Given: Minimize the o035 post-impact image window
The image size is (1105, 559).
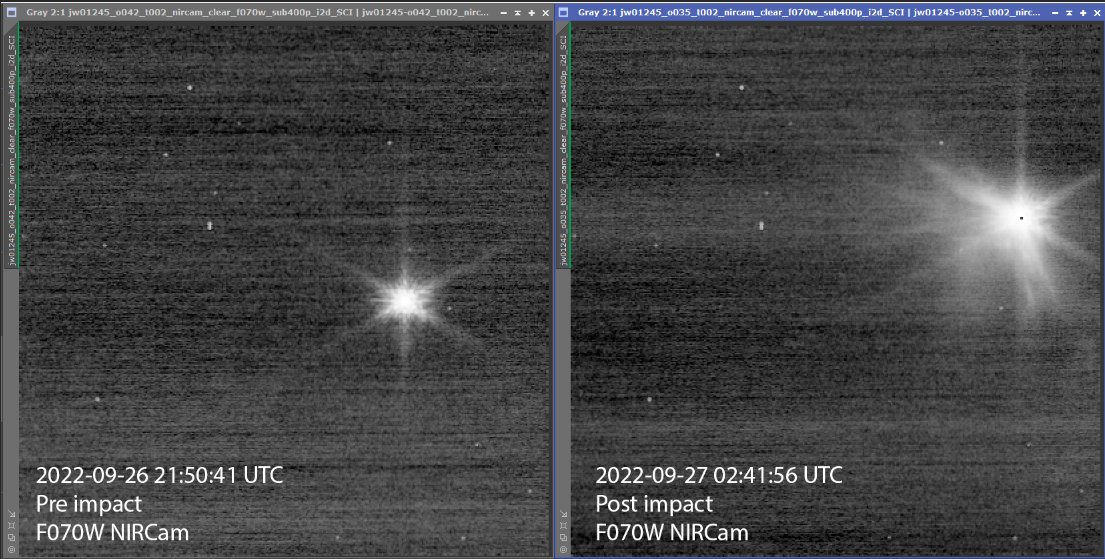Looking at the screenshot, I should tap(1055, 13).
